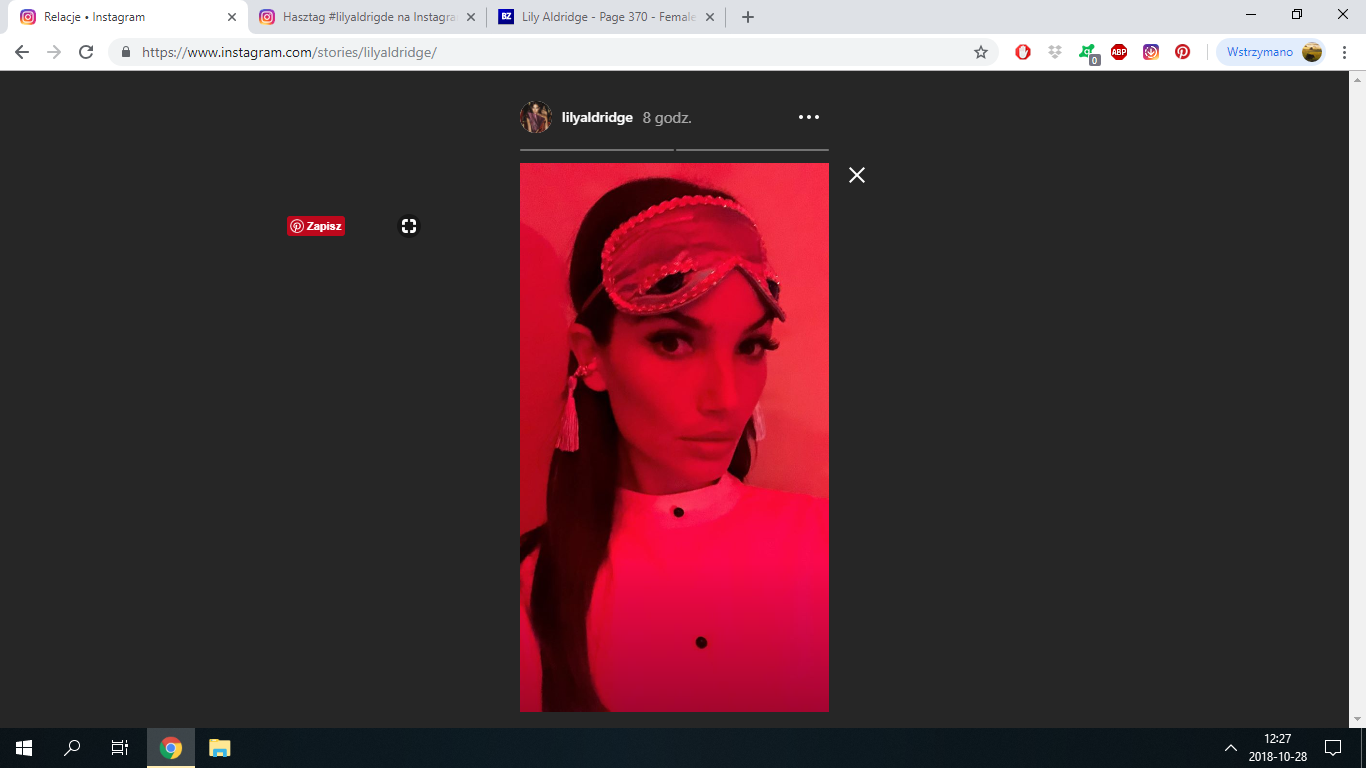Open the Adblock Plus ABP extension
Screen dimensions: 1366x768
click(x=1119, y=52)
